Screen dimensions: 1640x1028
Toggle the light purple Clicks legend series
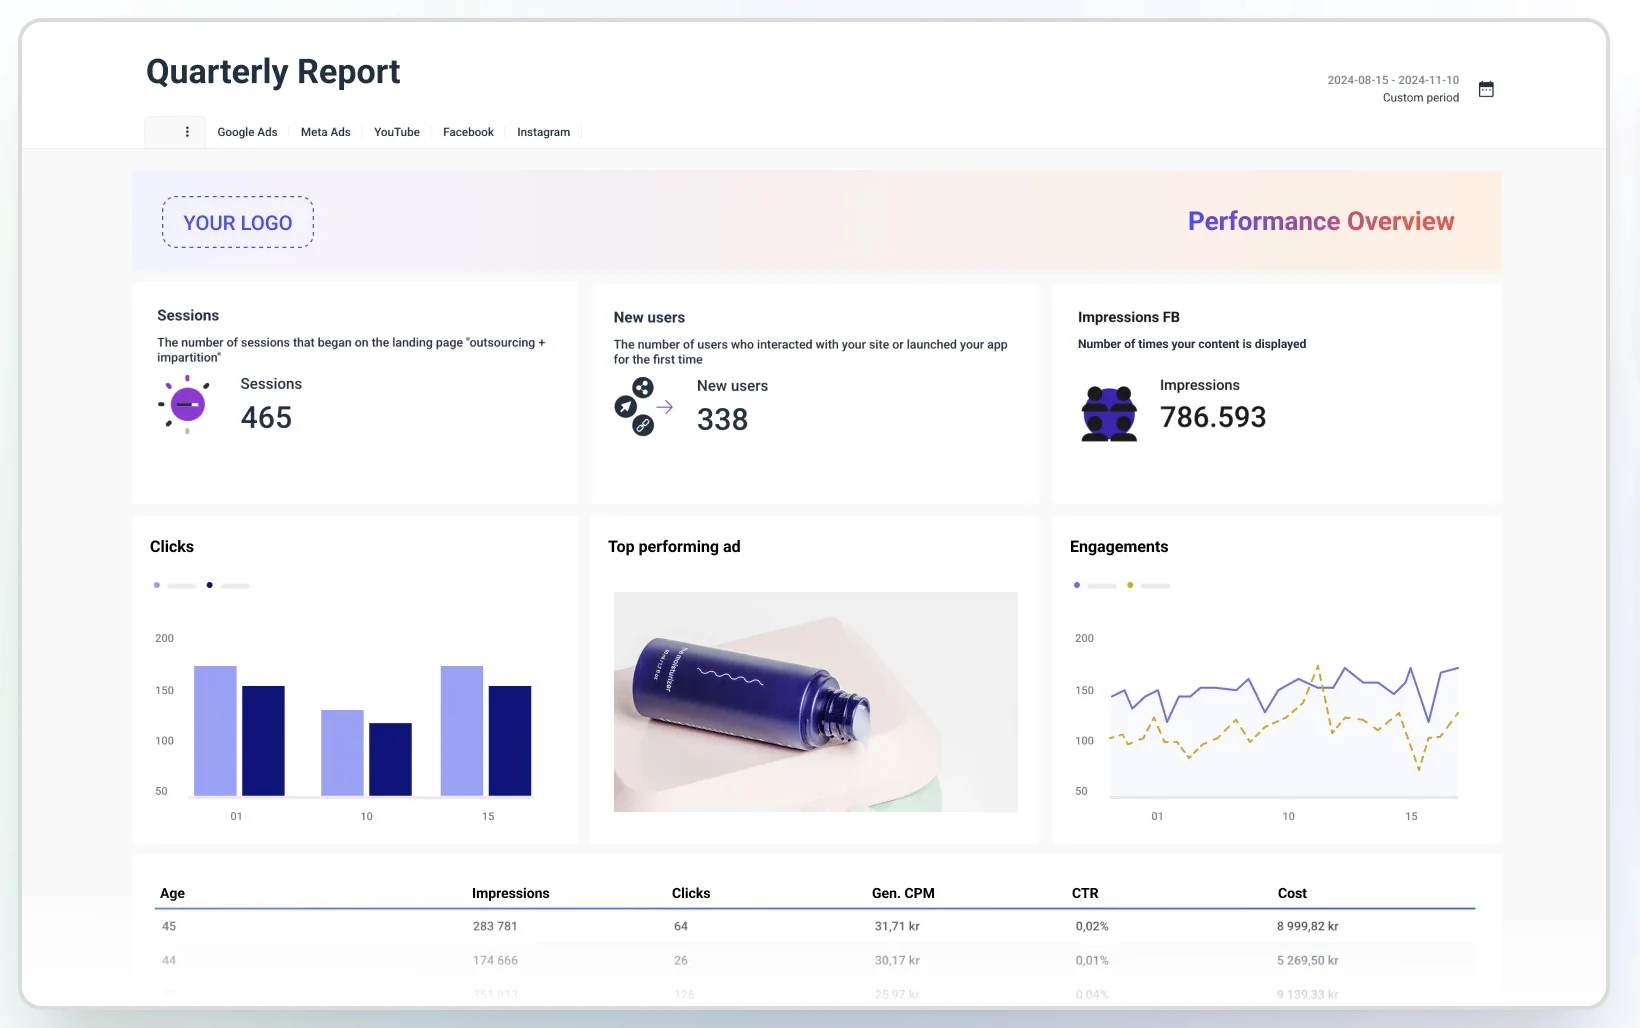[x=175, y=585]
